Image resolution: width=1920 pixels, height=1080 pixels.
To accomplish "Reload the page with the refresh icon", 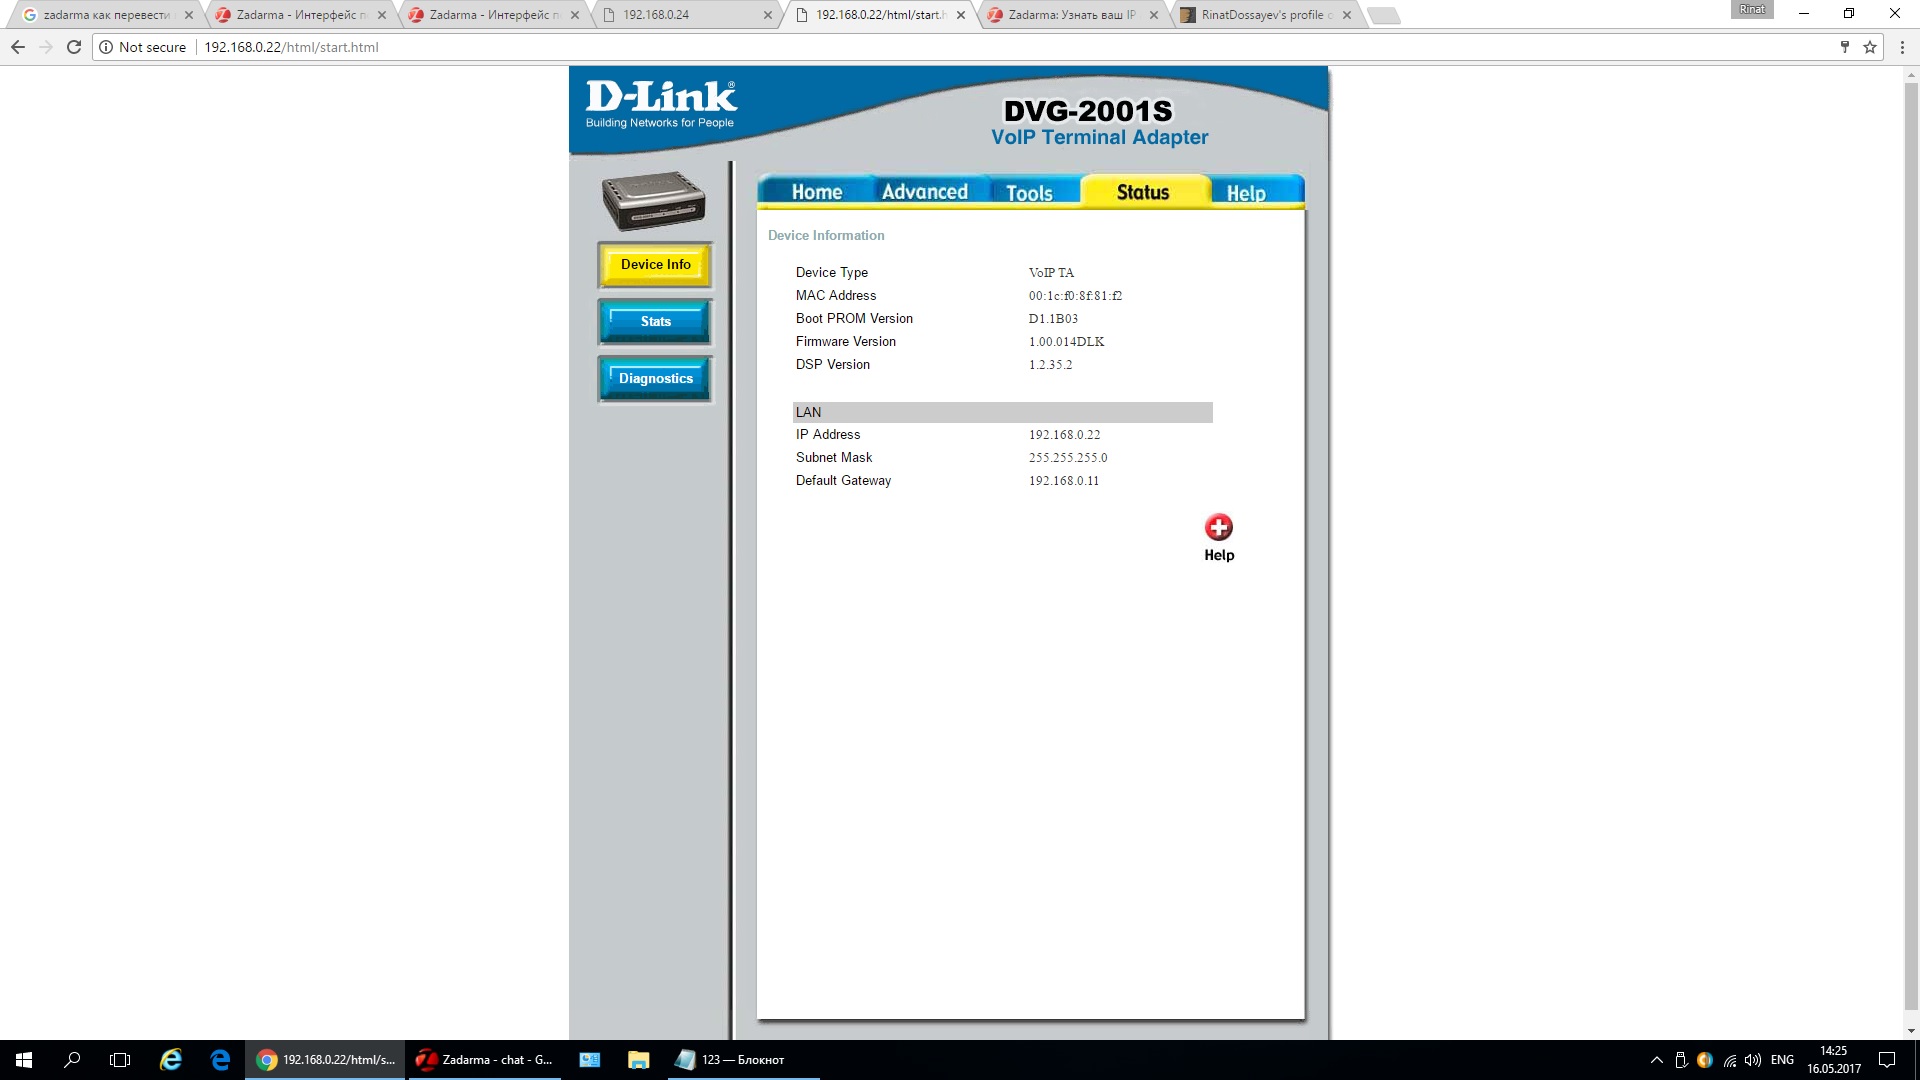I will tap(74, 47).
